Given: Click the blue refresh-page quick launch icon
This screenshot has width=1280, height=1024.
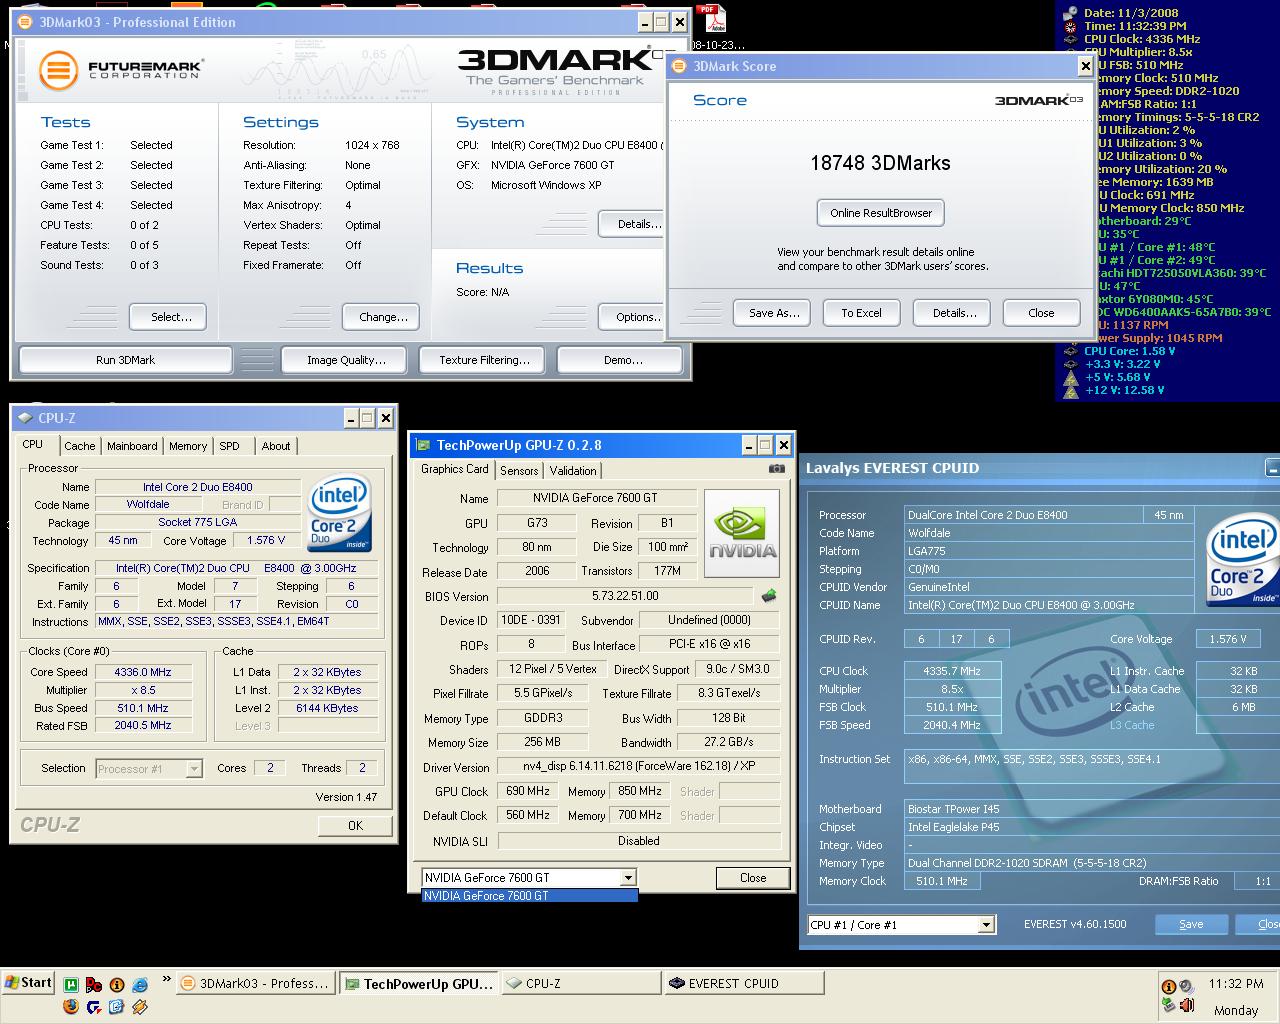Looking at the screenshot, I should (117, 1006).
